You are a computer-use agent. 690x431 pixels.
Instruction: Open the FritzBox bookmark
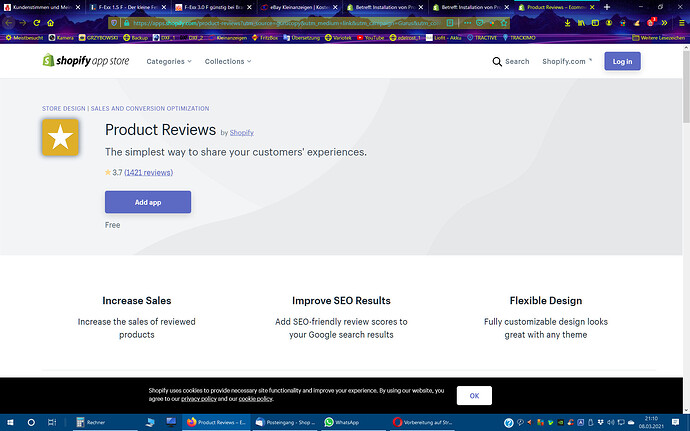pyautogui.click(x=265, y=38)
